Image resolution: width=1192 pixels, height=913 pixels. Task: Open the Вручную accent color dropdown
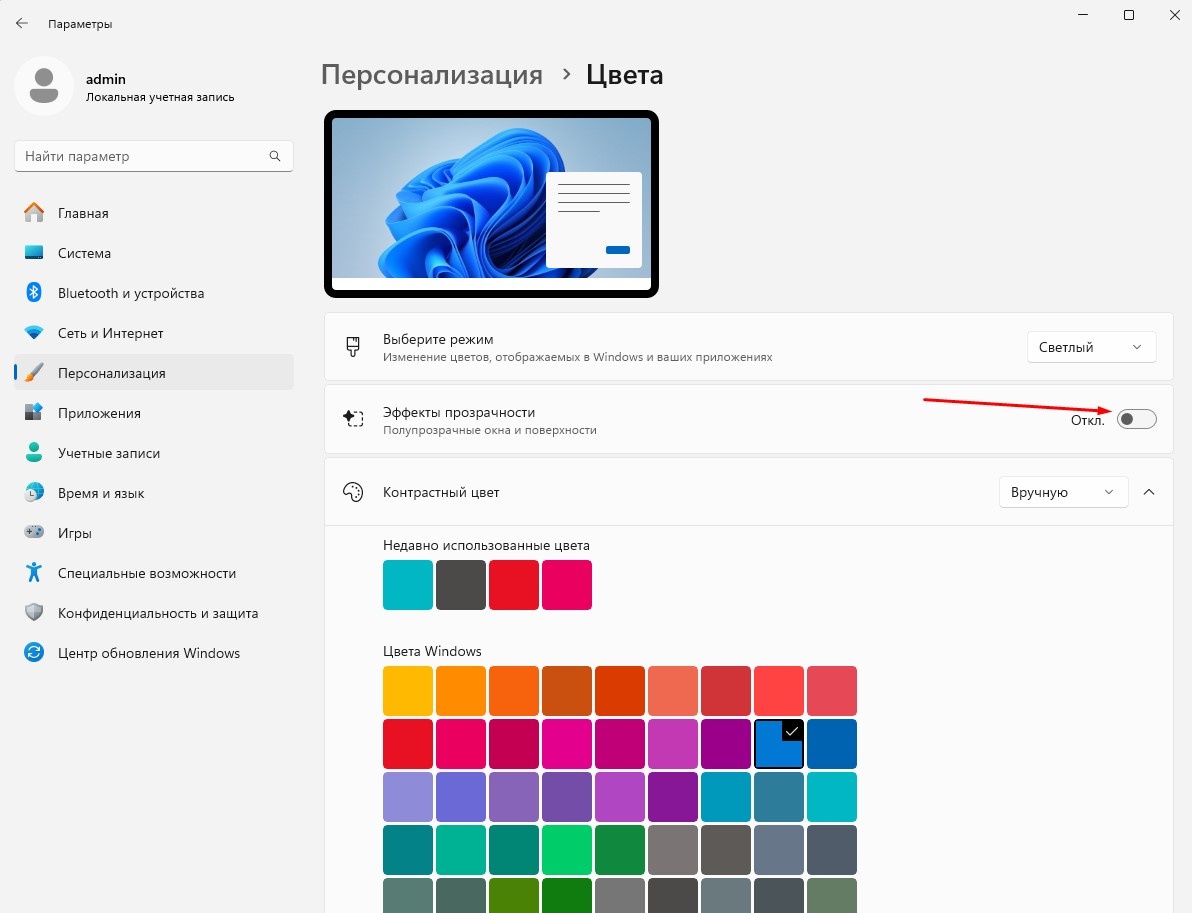click(x=1064, y=492)
